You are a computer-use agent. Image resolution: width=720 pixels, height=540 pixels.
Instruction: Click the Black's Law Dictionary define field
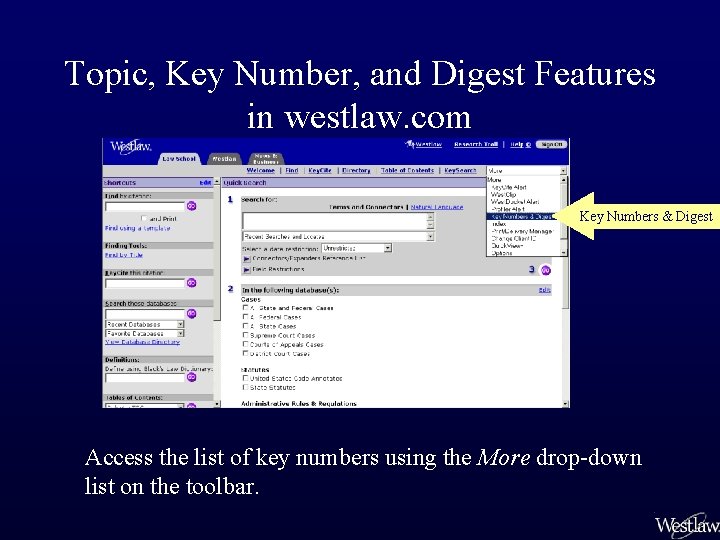click(x=145, y=377)
